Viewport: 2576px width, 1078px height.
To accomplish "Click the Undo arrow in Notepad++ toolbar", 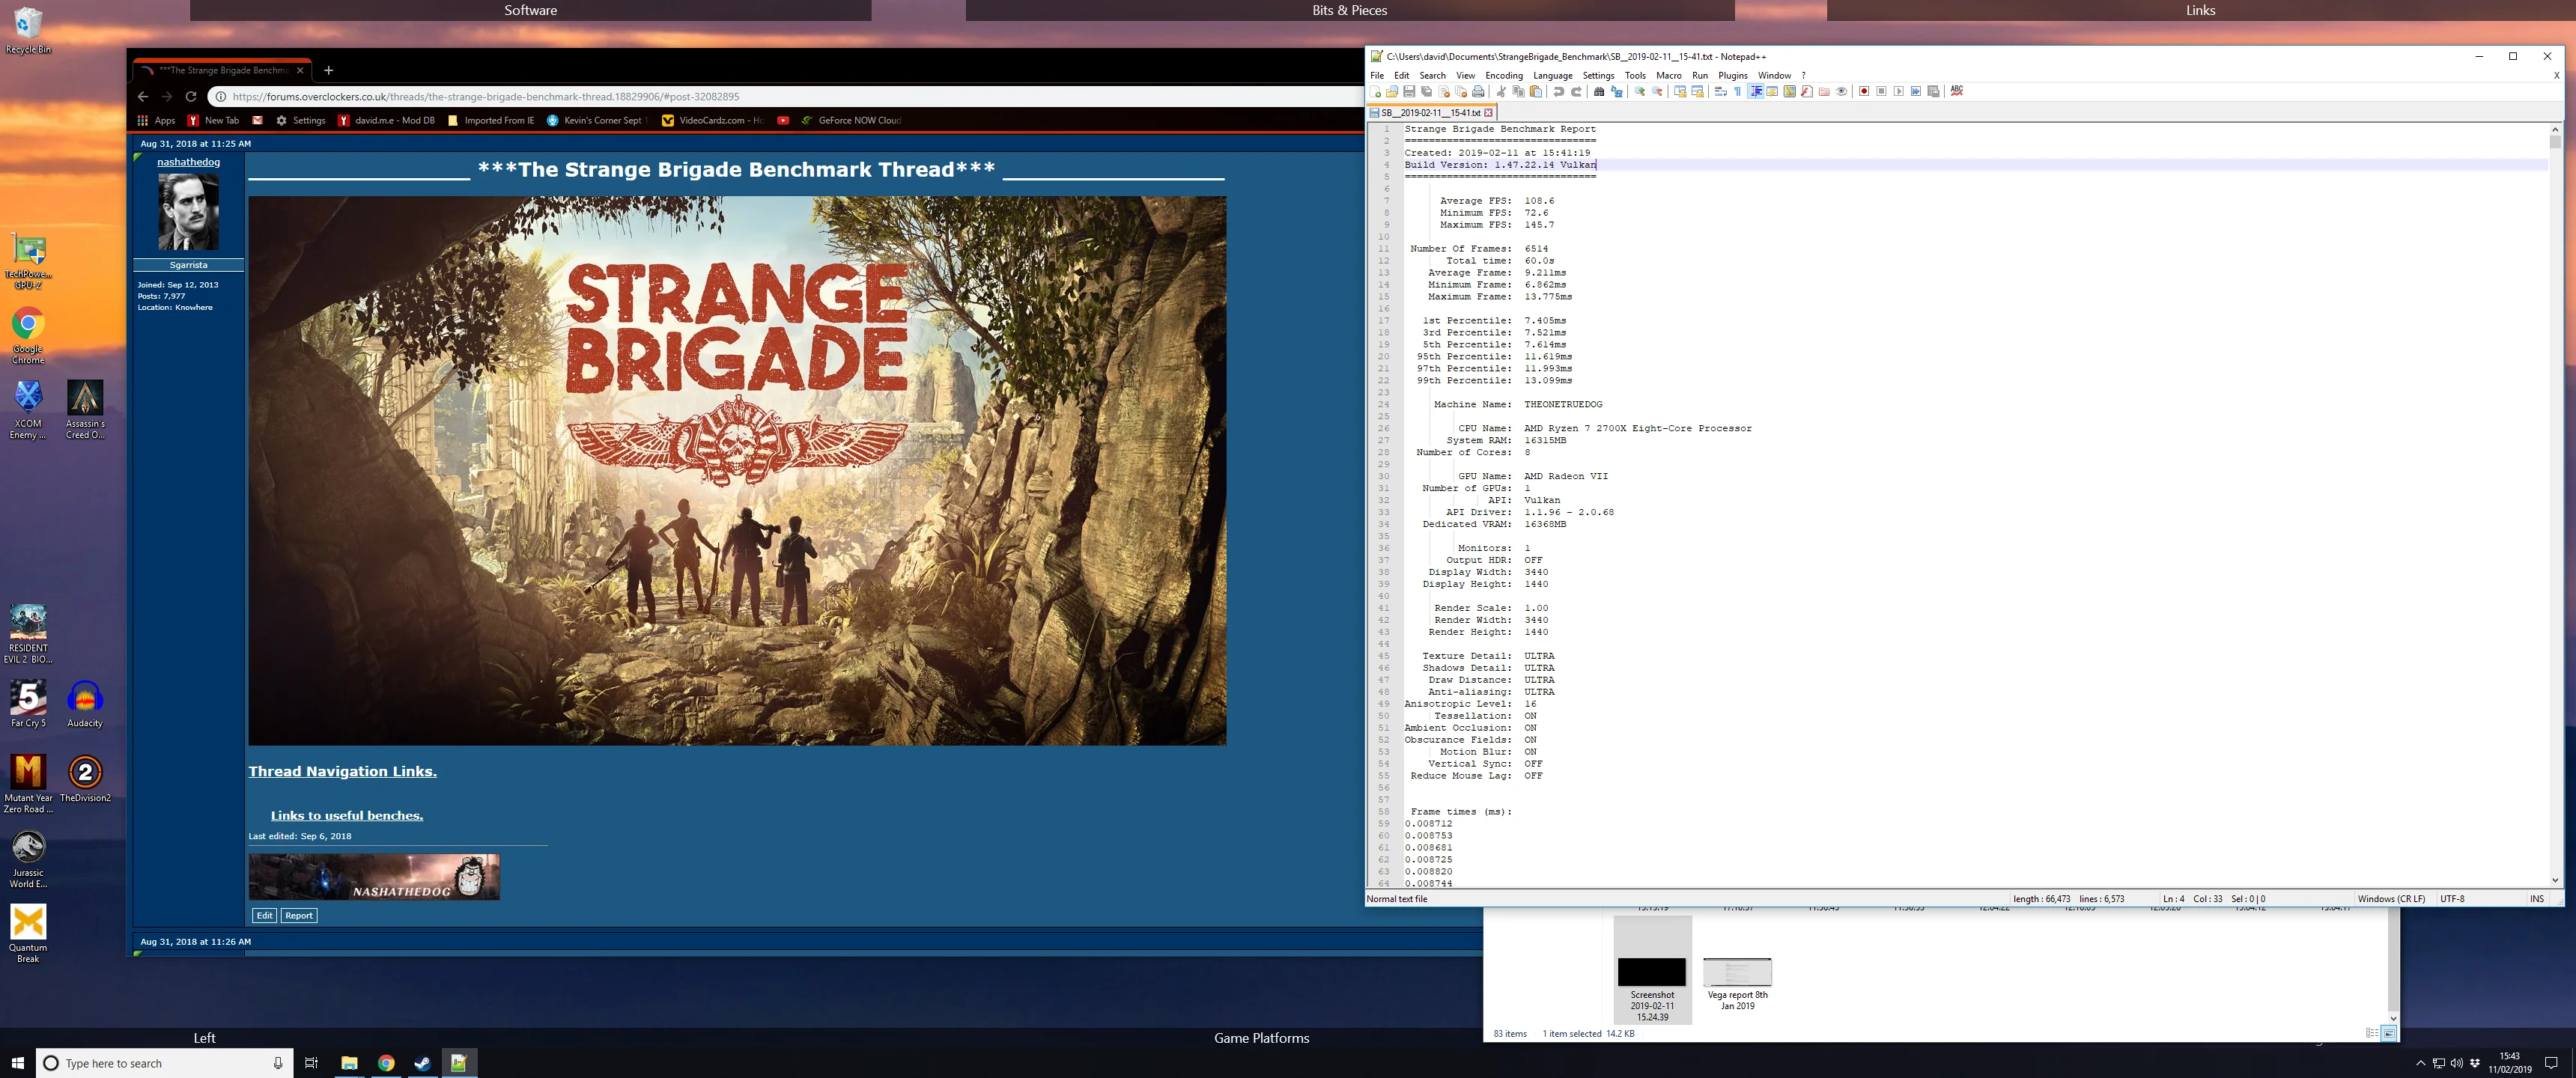I will [1559, 91].
